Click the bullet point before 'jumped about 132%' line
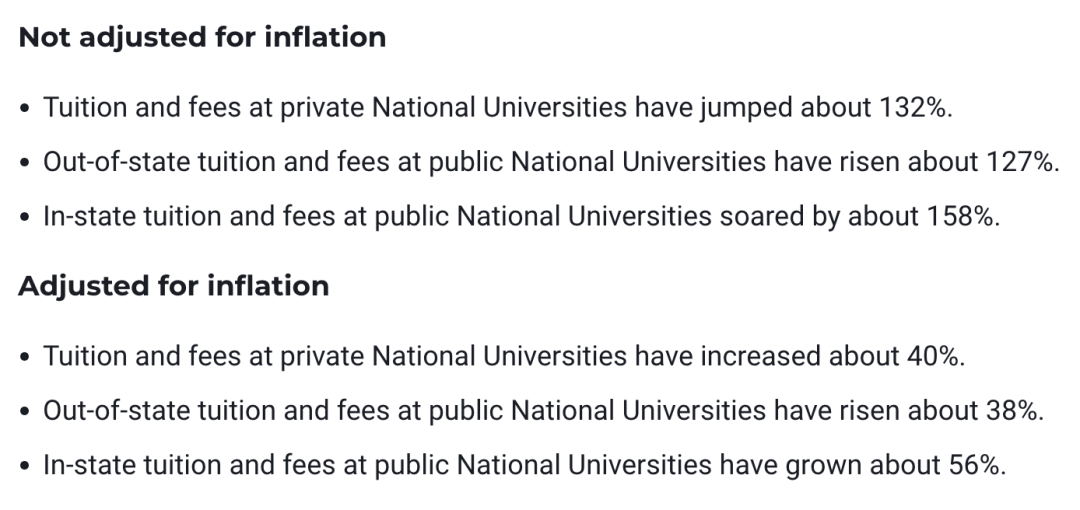 click(x=25, y=108)
